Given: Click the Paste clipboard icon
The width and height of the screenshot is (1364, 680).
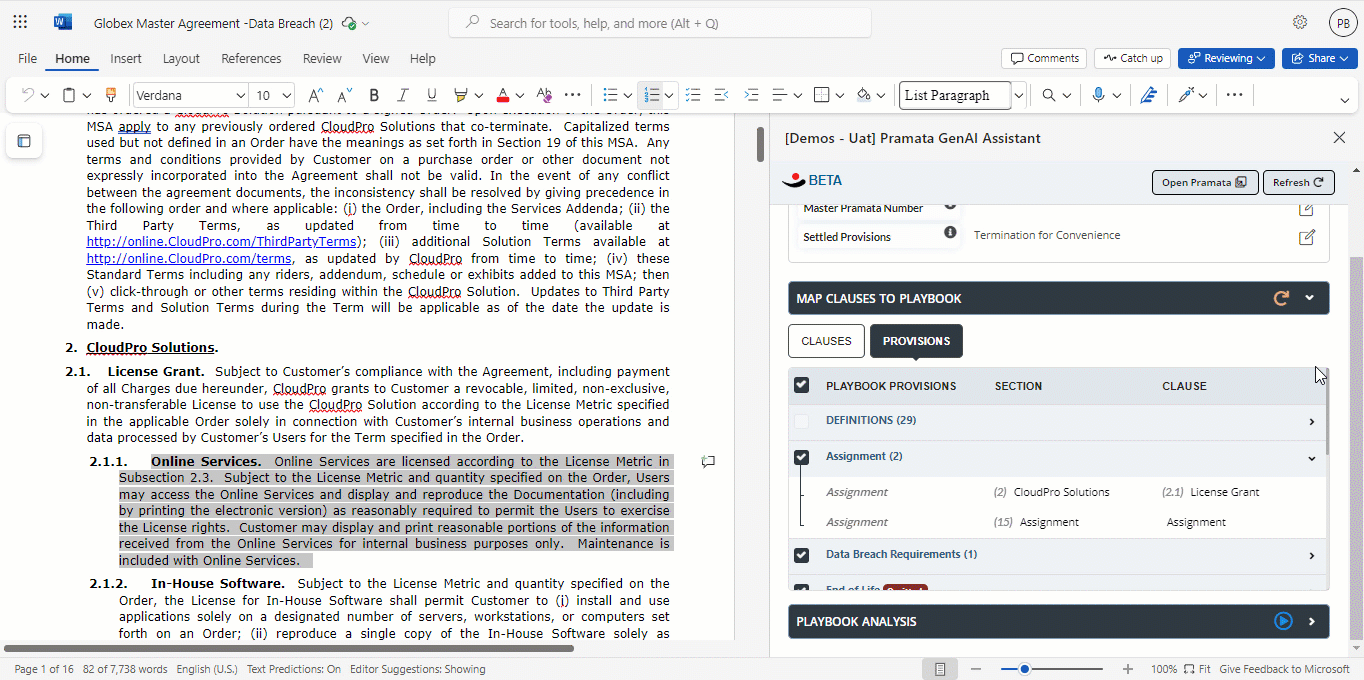Looking at the screenshot, I should 69,95.
